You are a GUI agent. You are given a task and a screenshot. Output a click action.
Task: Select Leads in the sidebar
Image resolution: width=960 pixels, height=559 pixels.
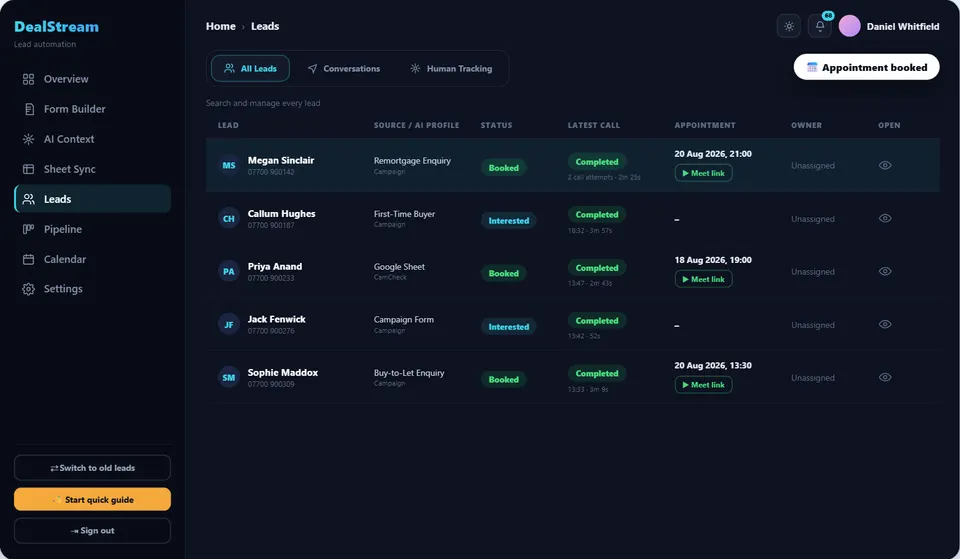pos(92,199)
